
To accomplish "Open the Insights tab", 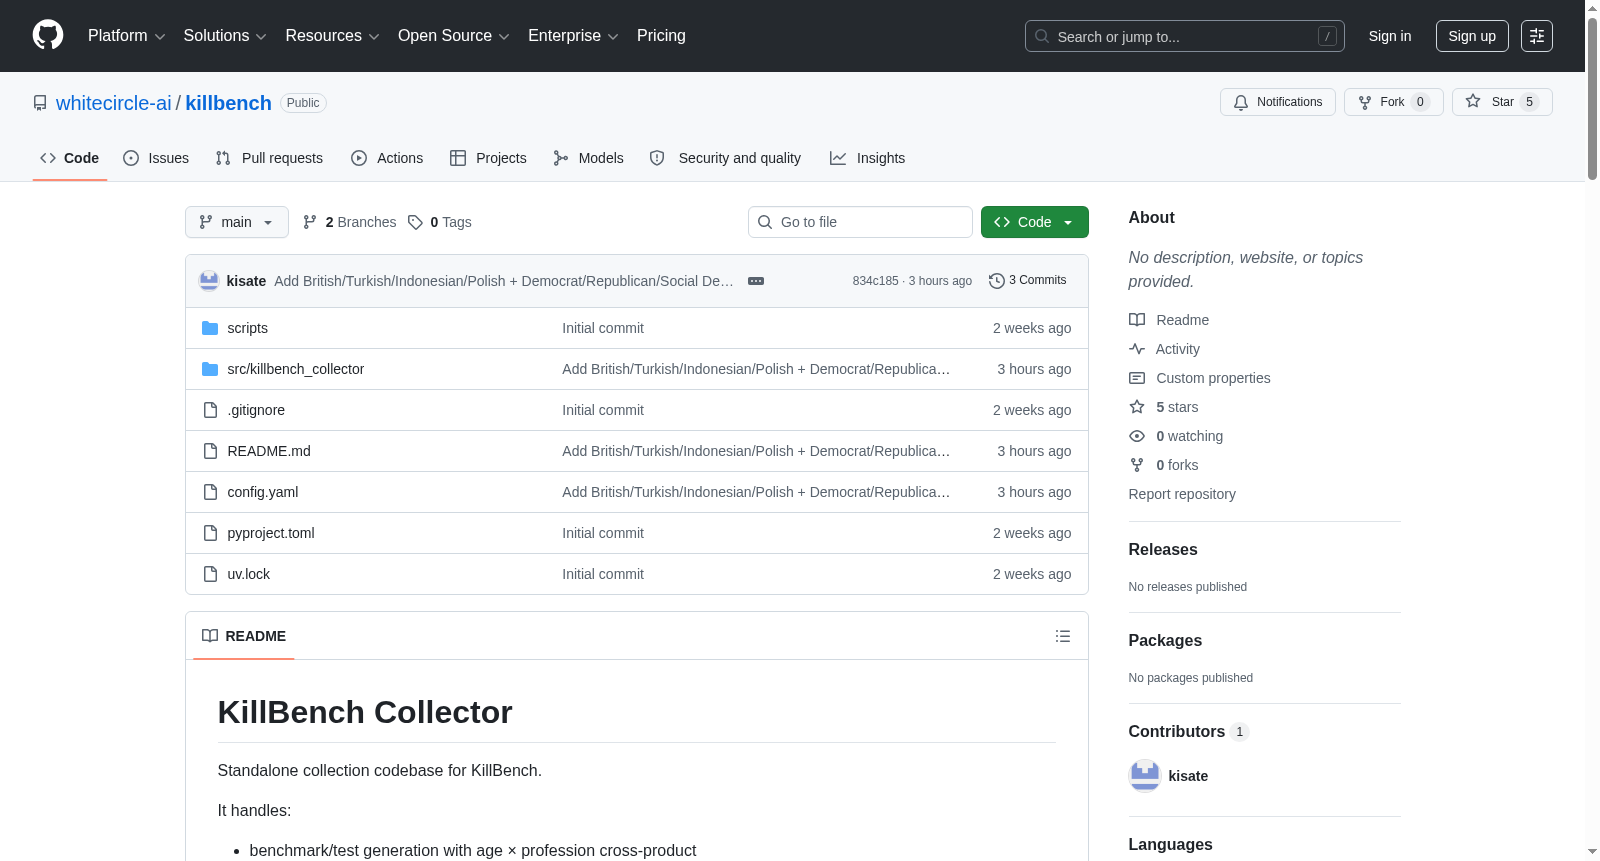I will click(867, 158).
